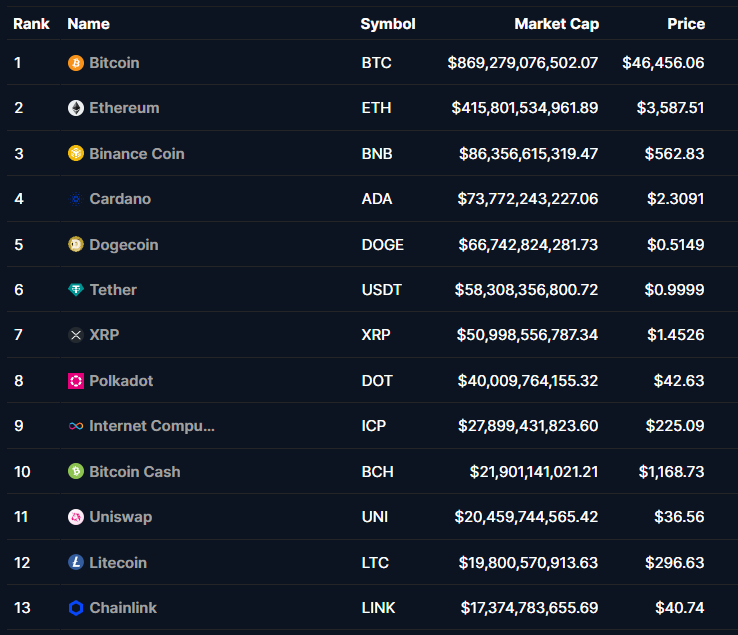738x635 pixels.
Task: Sort by the Market Cap header
Action: [556, 24]
